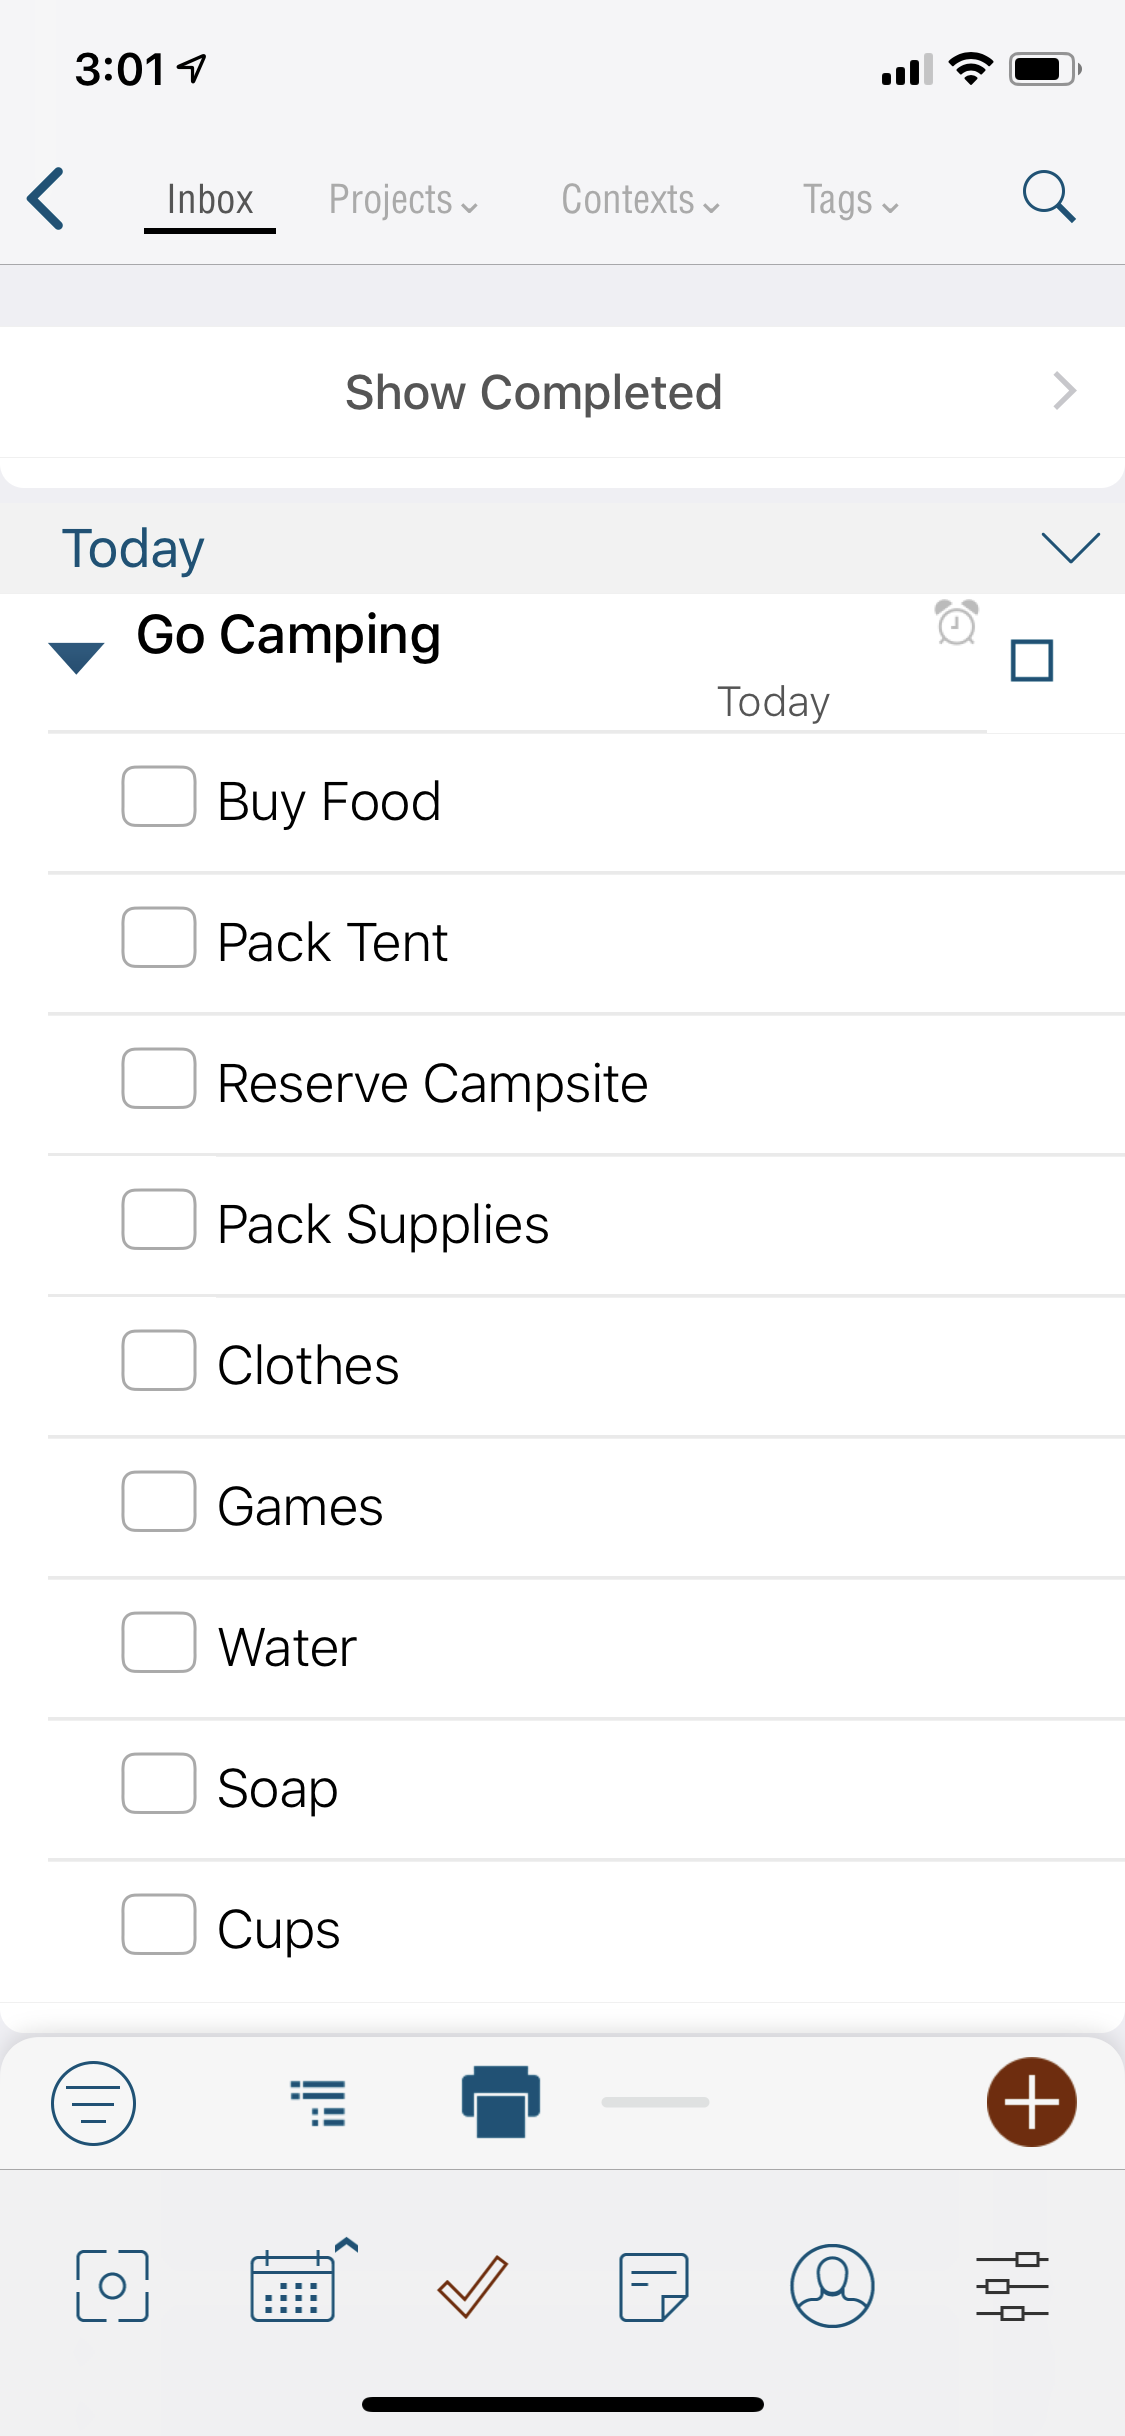The image size is (1125, 2436).
Task: Check the Reserve Campsite checkbox
Action: click(158, 1078)
